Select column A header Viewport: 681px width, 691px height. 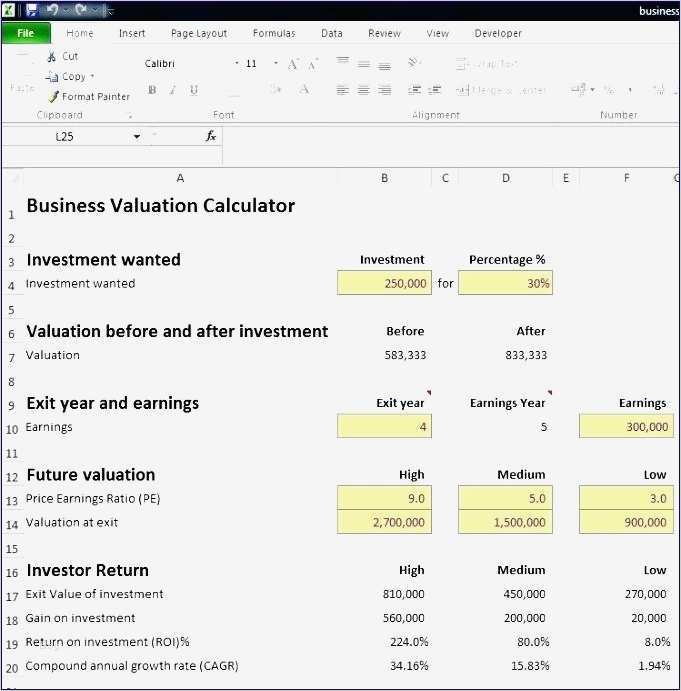coord(180,178)
